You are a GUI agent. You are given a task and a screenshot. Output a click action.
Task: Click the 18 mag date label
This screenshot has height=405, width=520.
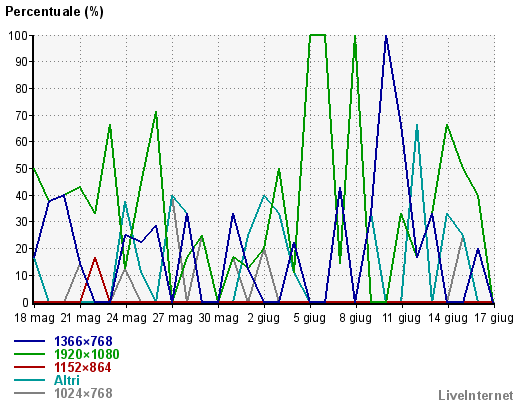[x=34, y=318]
